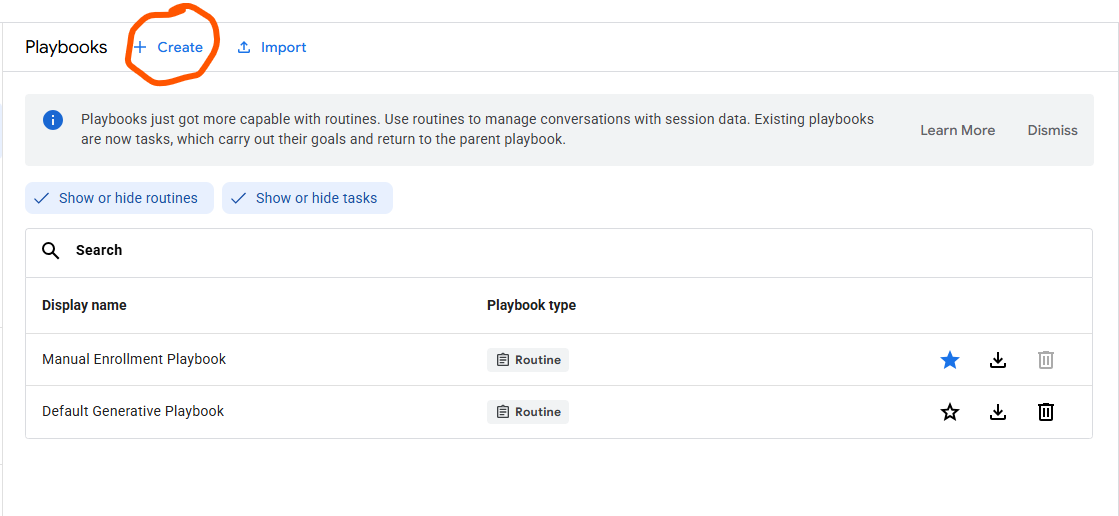Click the blue info icon in banner
1119x516 pixels.
[53, 120]
